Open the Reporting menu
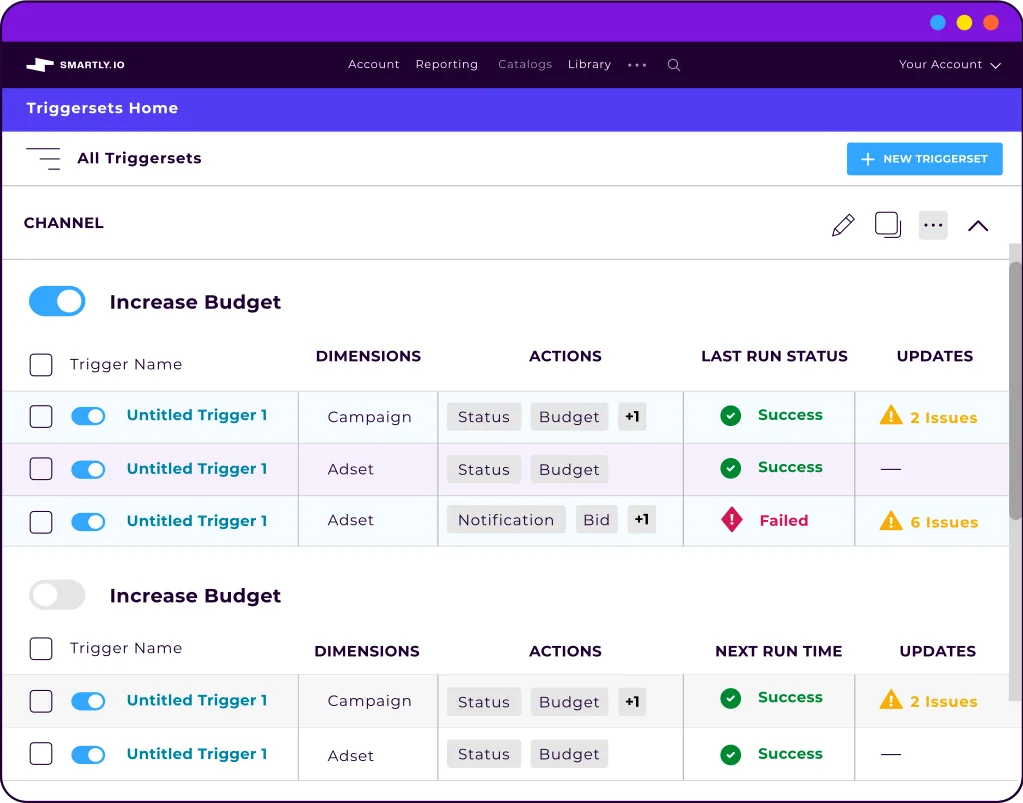1023x803 pixels. click(446, 64)
